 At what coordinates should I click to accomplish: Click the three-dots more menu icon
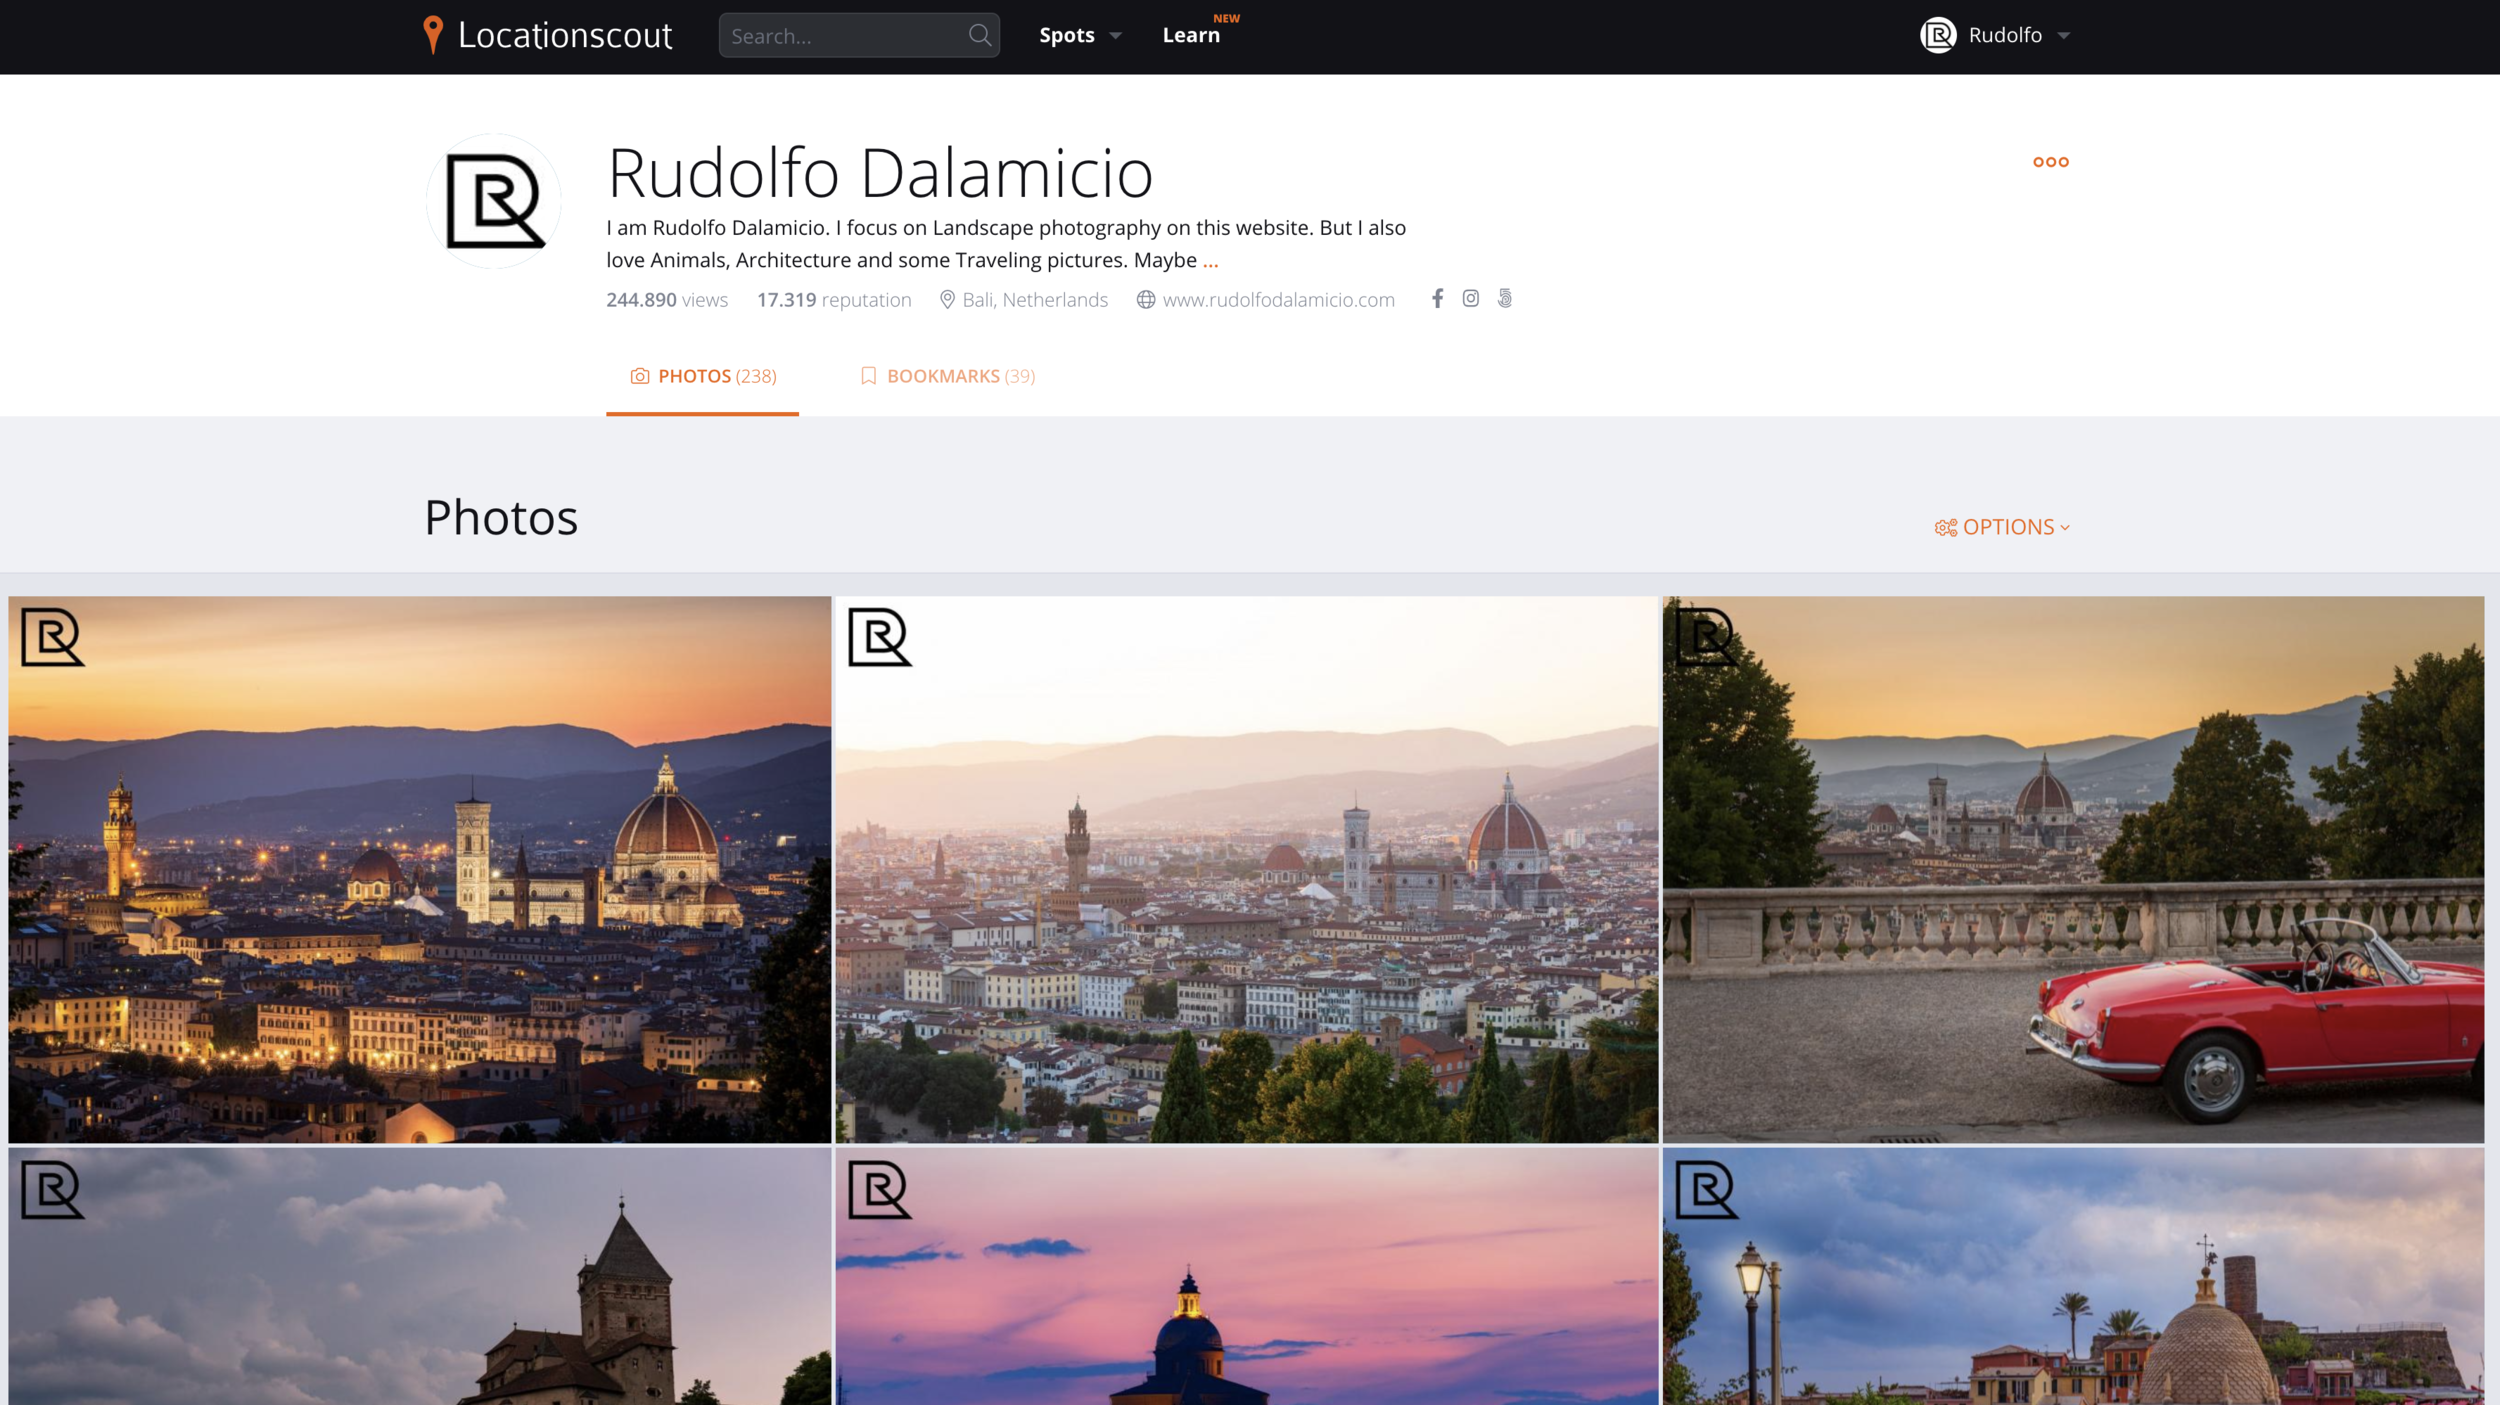tap(2050, 162)
